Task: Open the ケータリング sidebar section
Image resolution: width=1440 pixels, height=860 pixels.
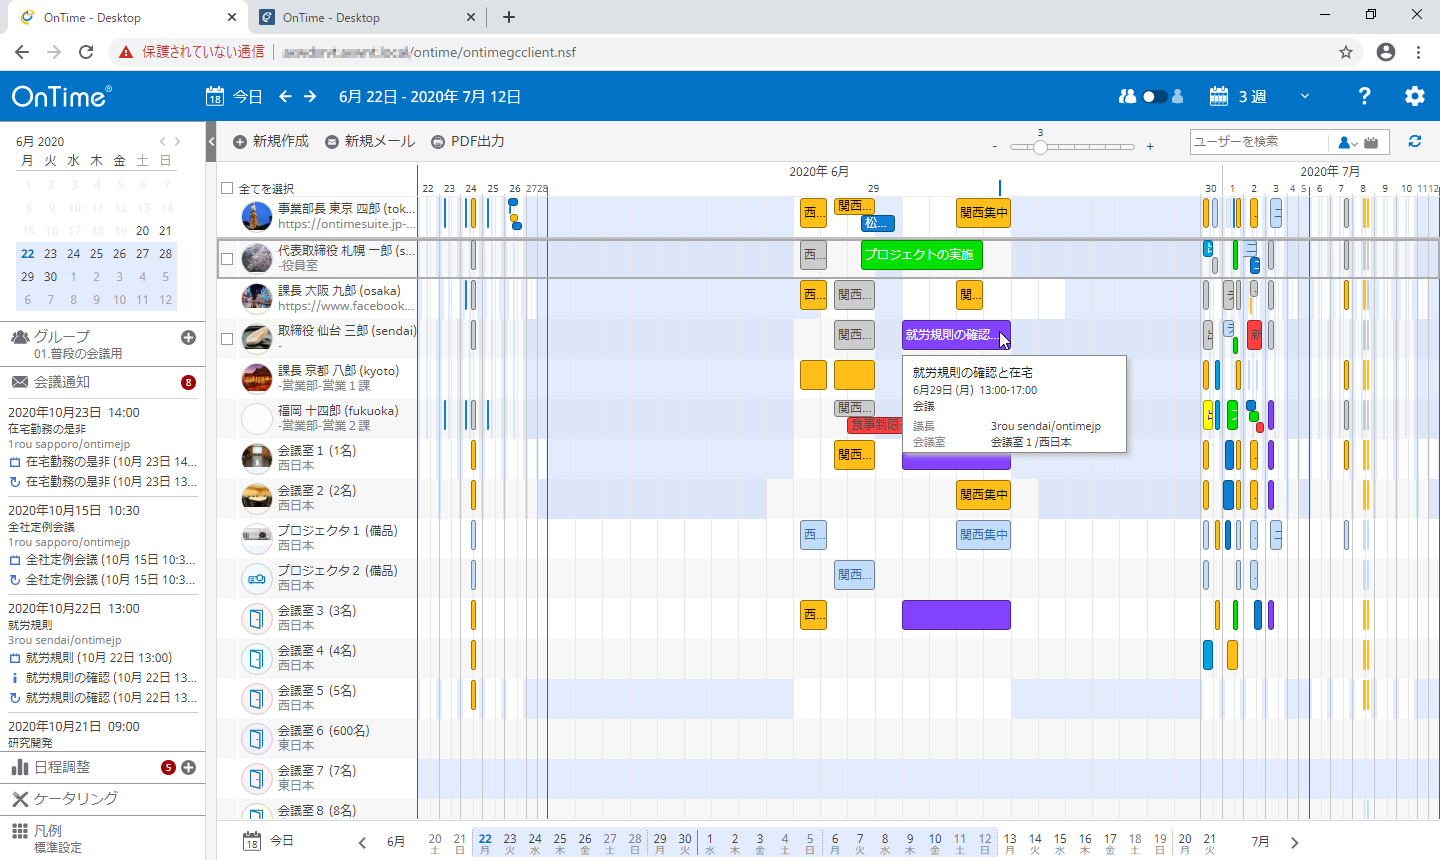Action: pyautogui.click(x=102, y=798)
